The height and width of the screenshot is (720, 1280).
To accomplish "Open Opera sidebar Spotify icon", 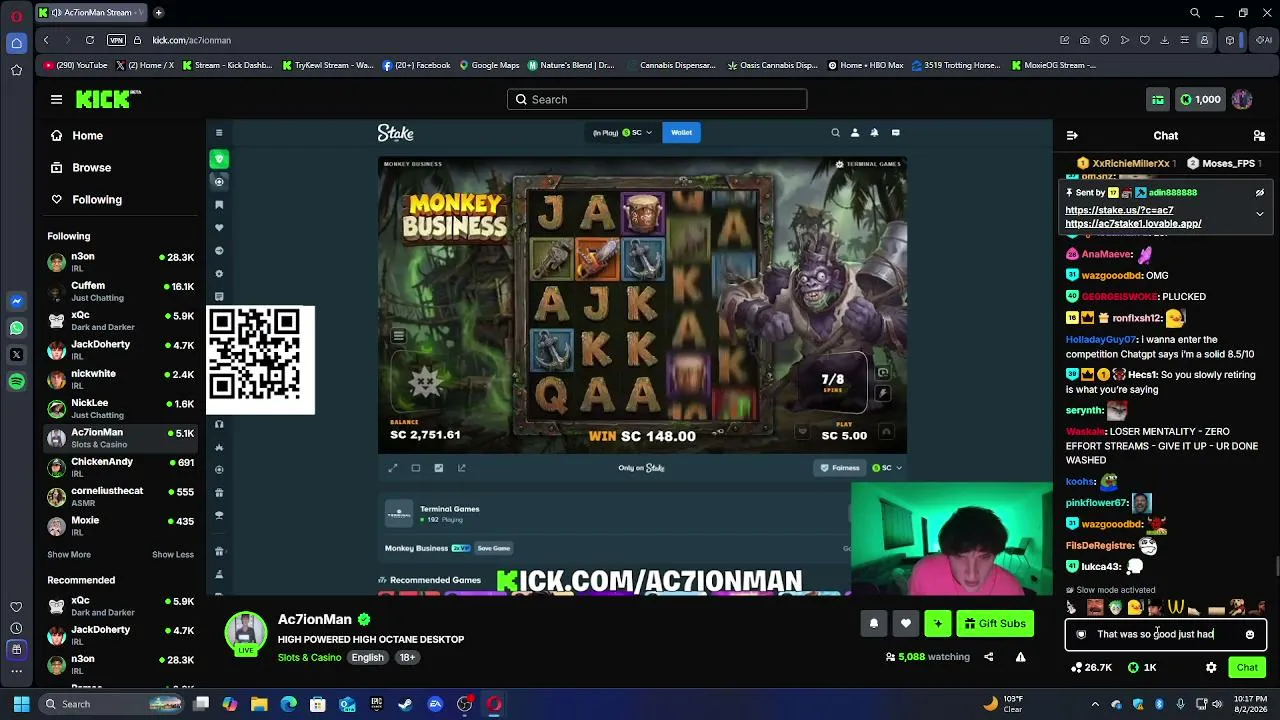I will (16, 381).
